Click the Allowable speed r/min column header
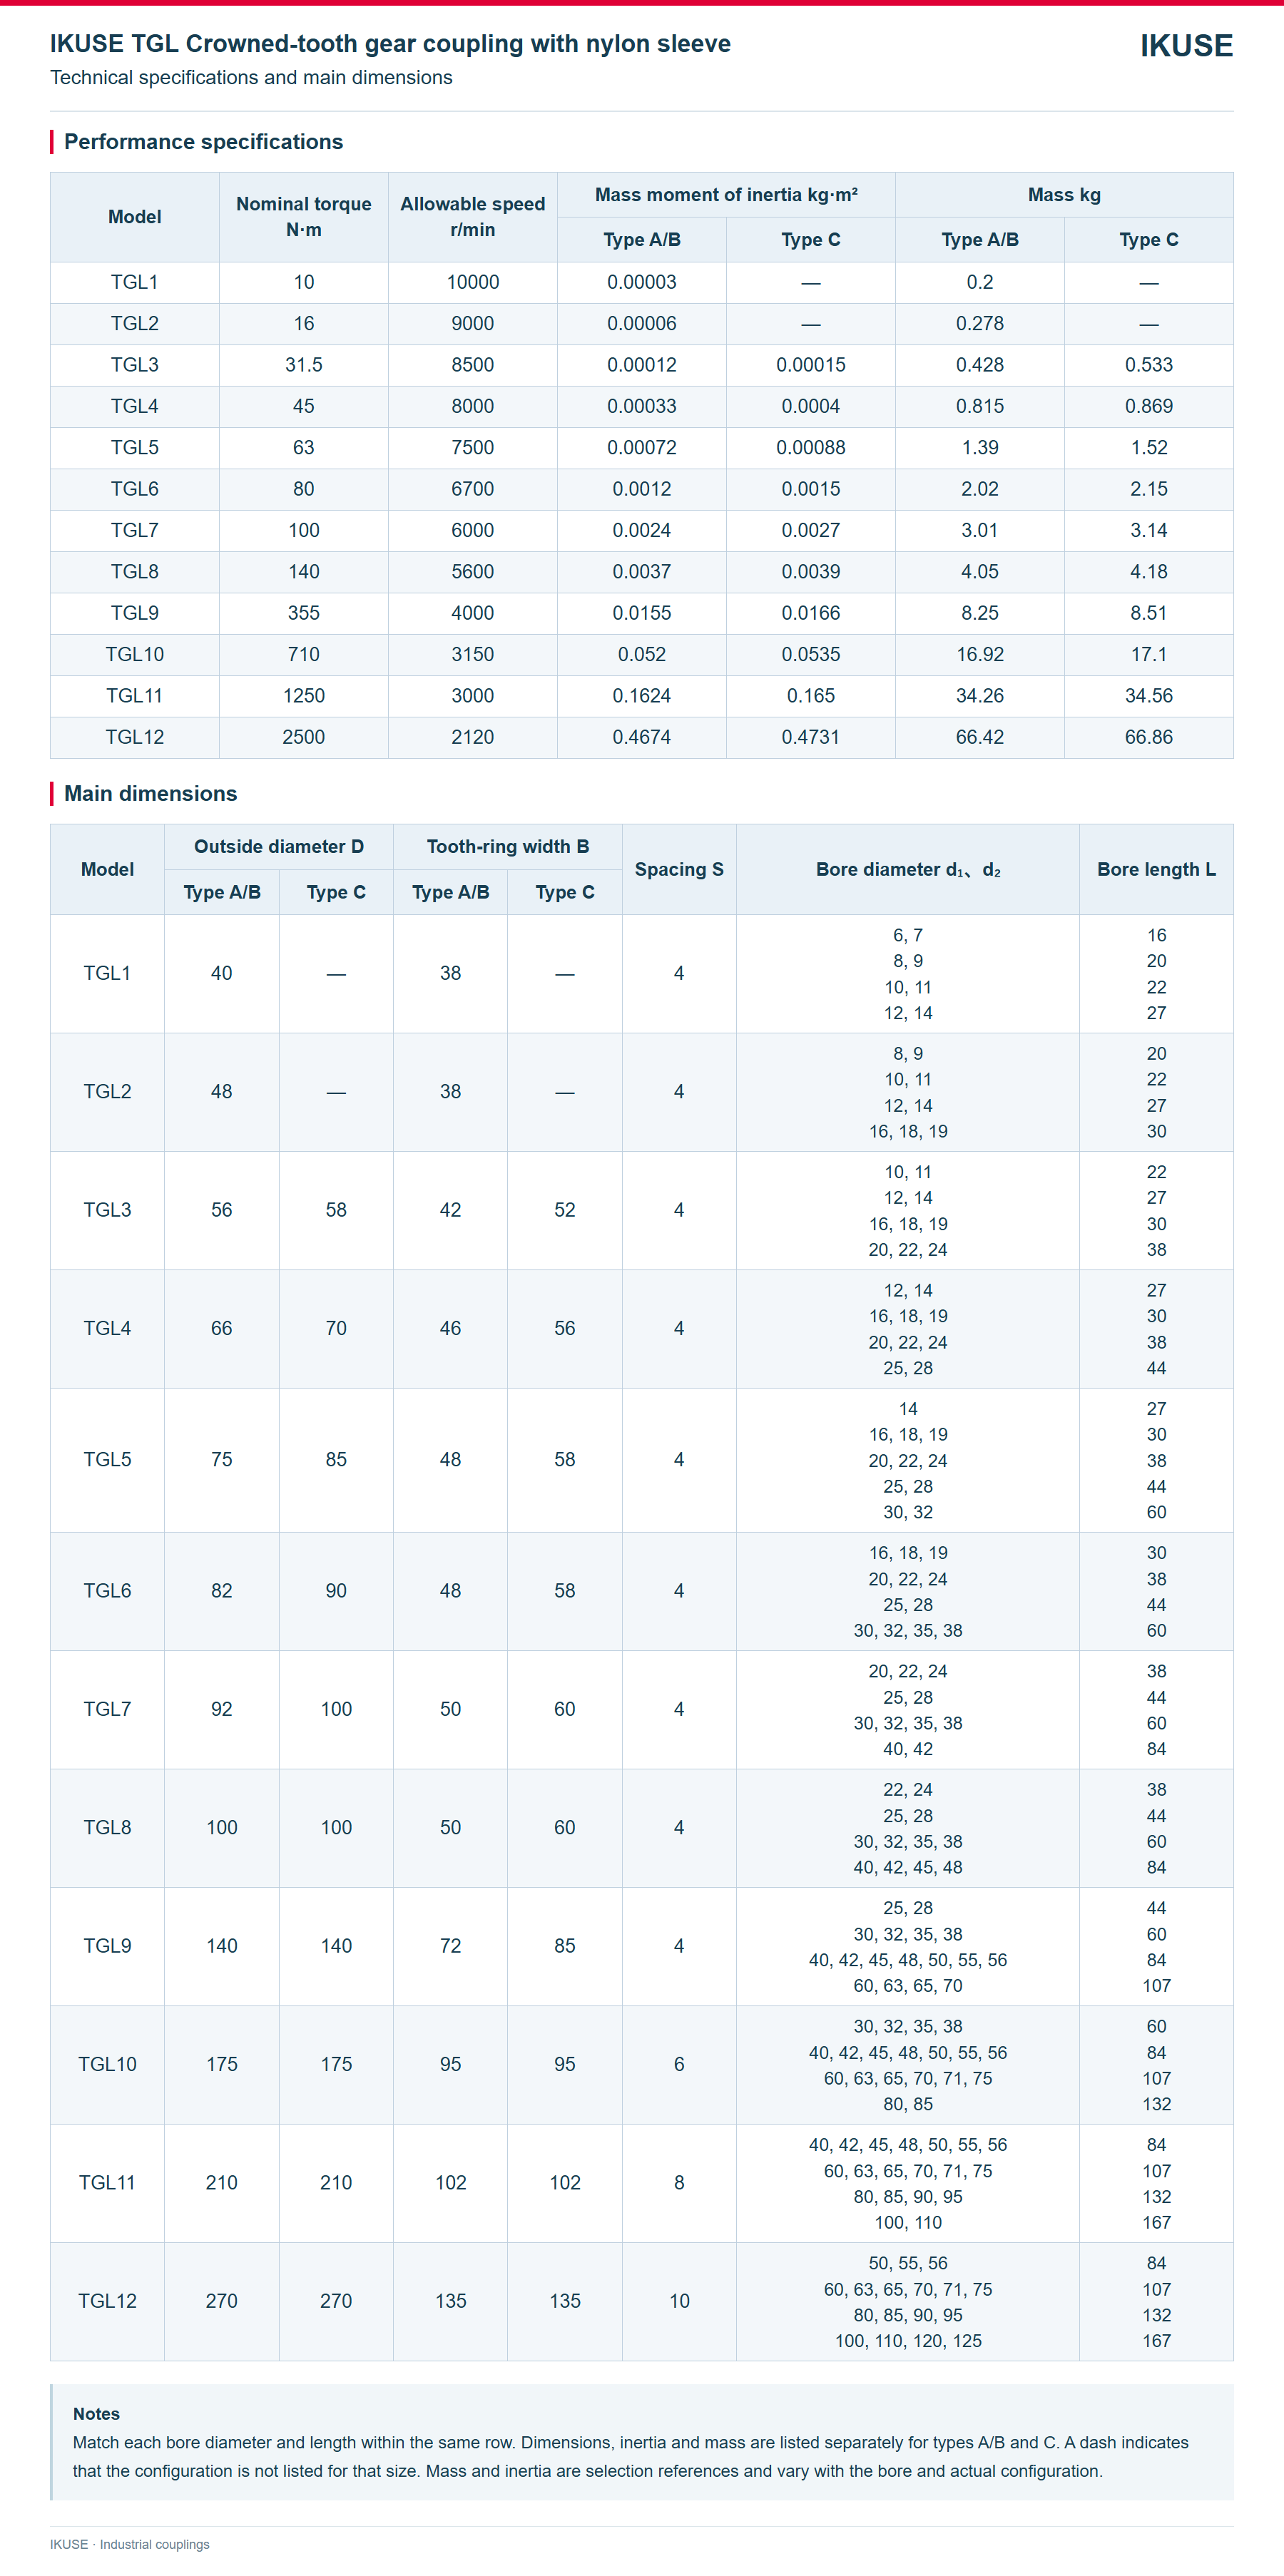The width and height of the screenshot is (1284, 2576). point(473,217)
